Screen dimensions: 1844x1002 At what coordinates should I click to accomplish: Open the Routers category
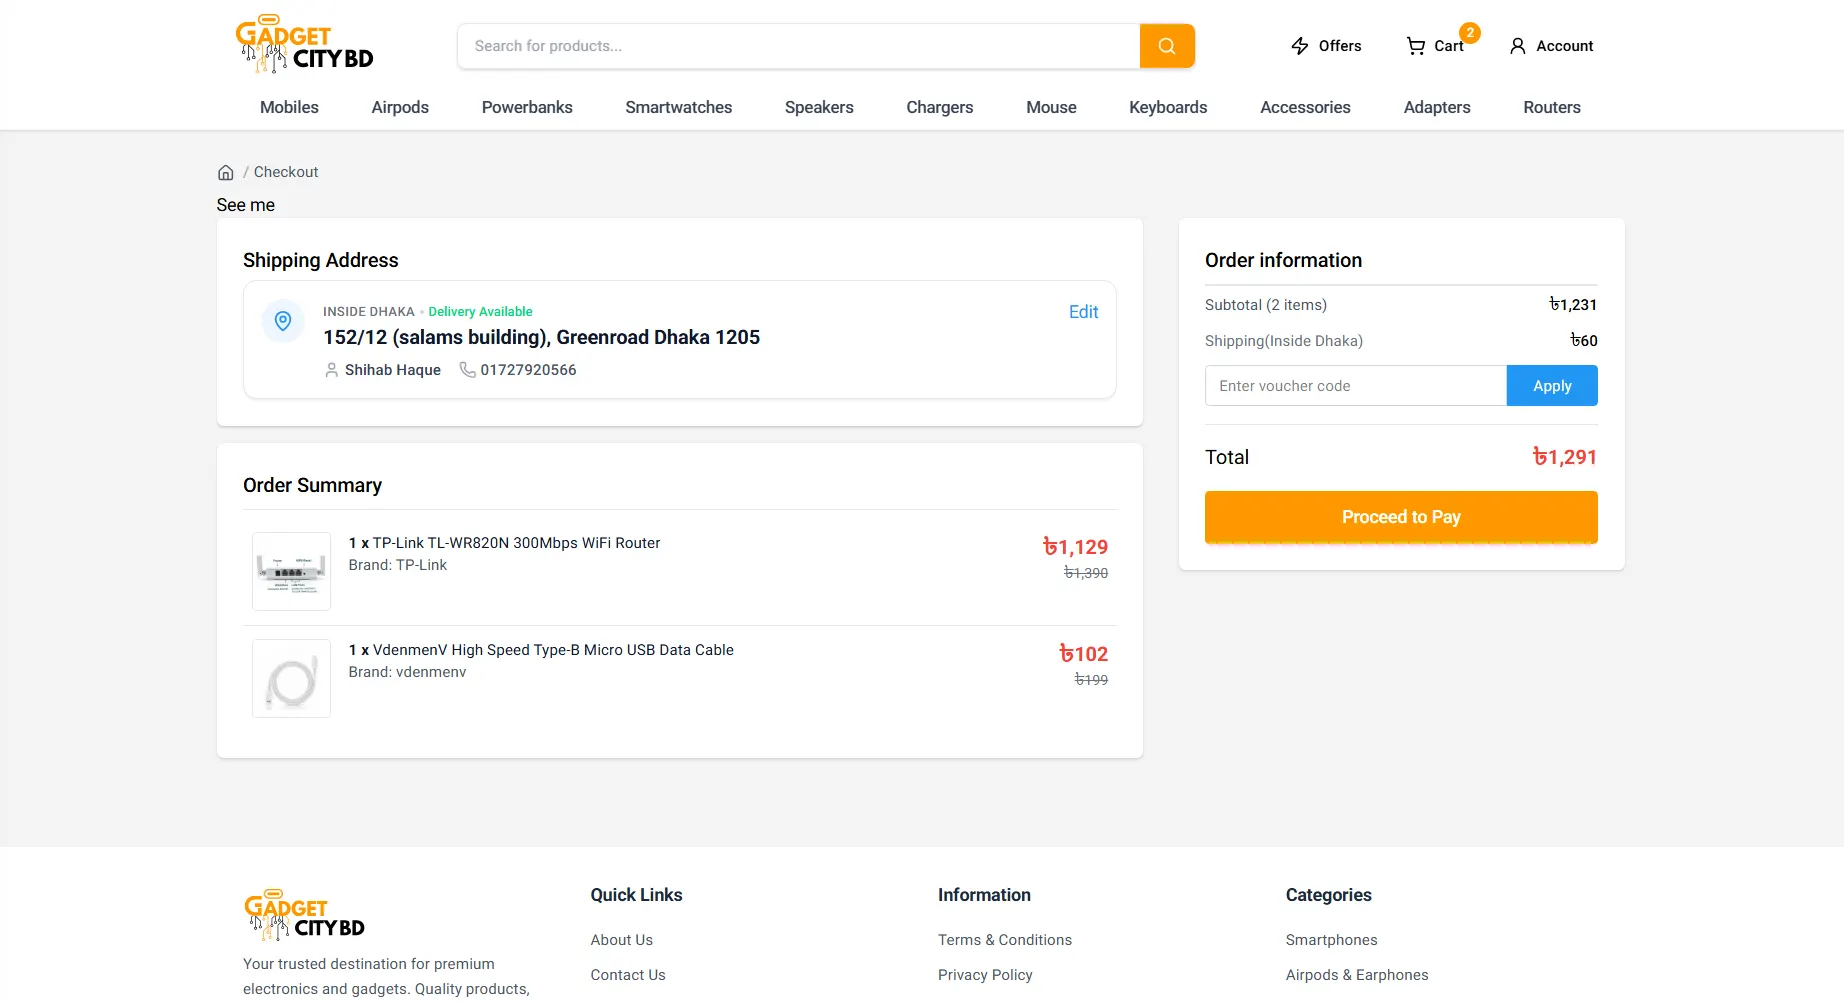1551,107
